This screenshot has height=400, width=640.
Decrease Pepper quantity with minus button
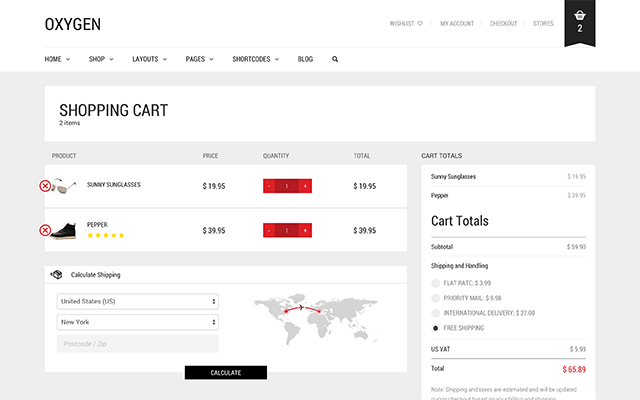269,231
